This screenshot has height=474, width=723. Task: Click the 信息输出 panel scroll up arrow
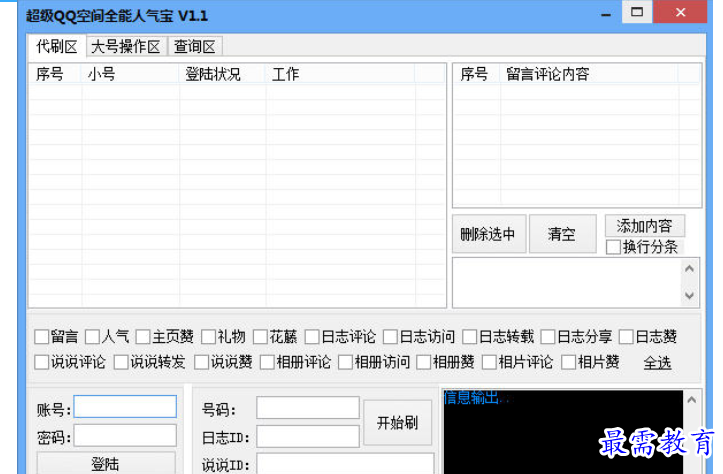pyautogui.click(x=692, y=400)
